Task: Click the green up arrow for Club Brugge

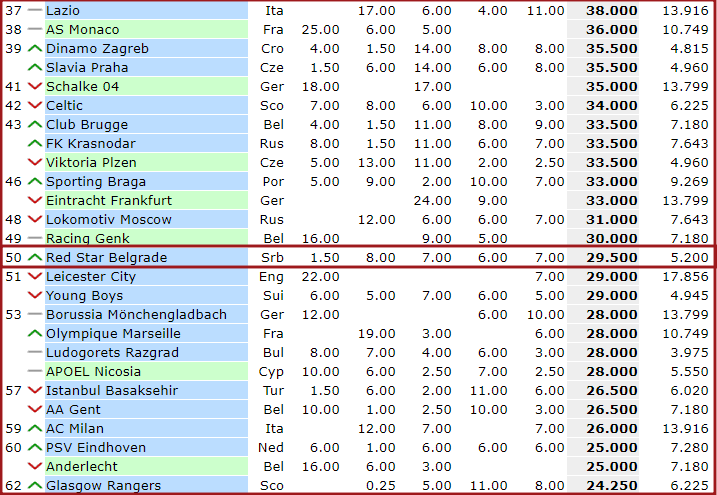Action: coord(35,124)
